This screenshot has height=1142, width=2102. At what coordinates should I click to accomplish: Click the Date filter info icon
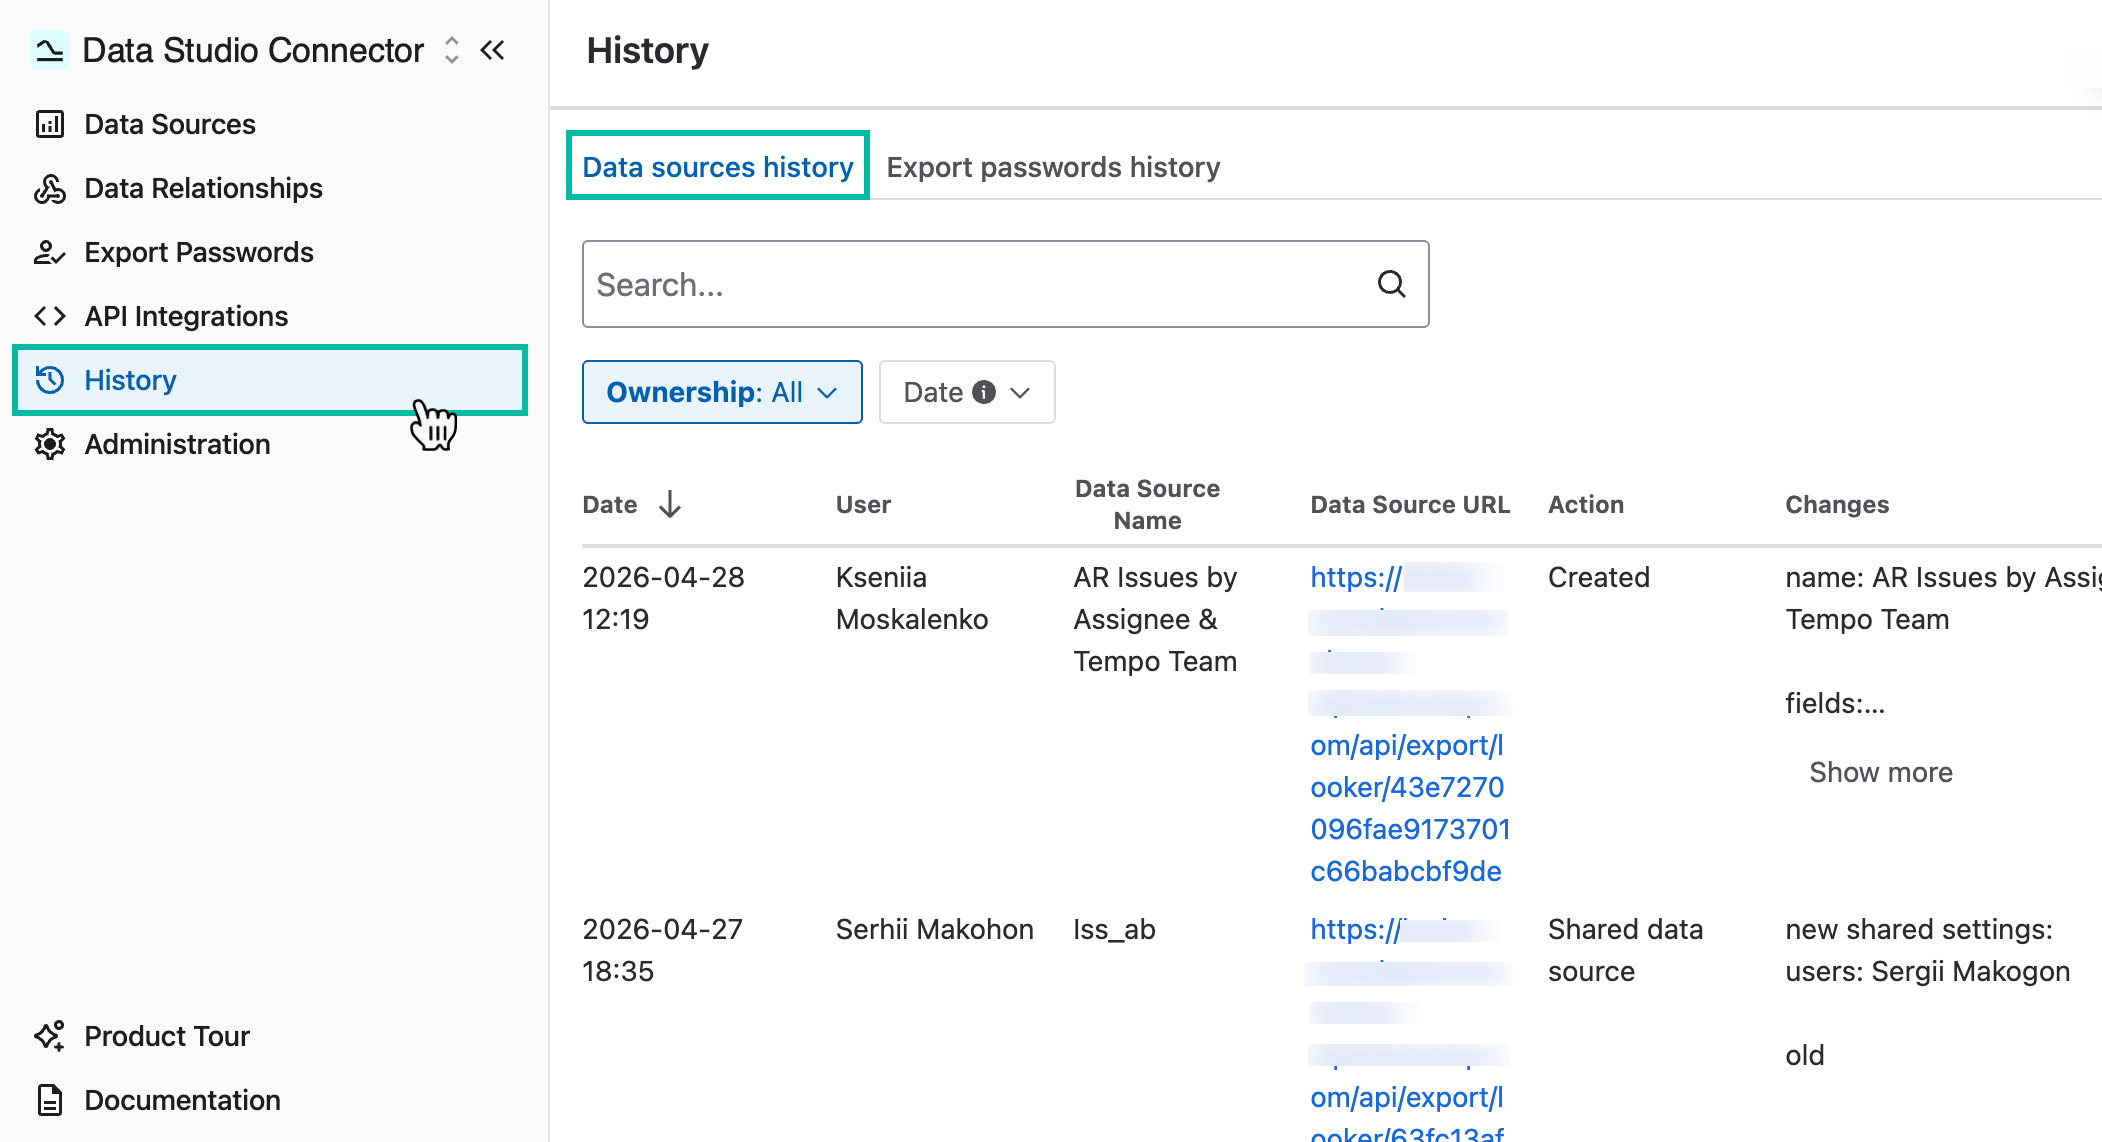pyautogui.click(x=984, y=392)
